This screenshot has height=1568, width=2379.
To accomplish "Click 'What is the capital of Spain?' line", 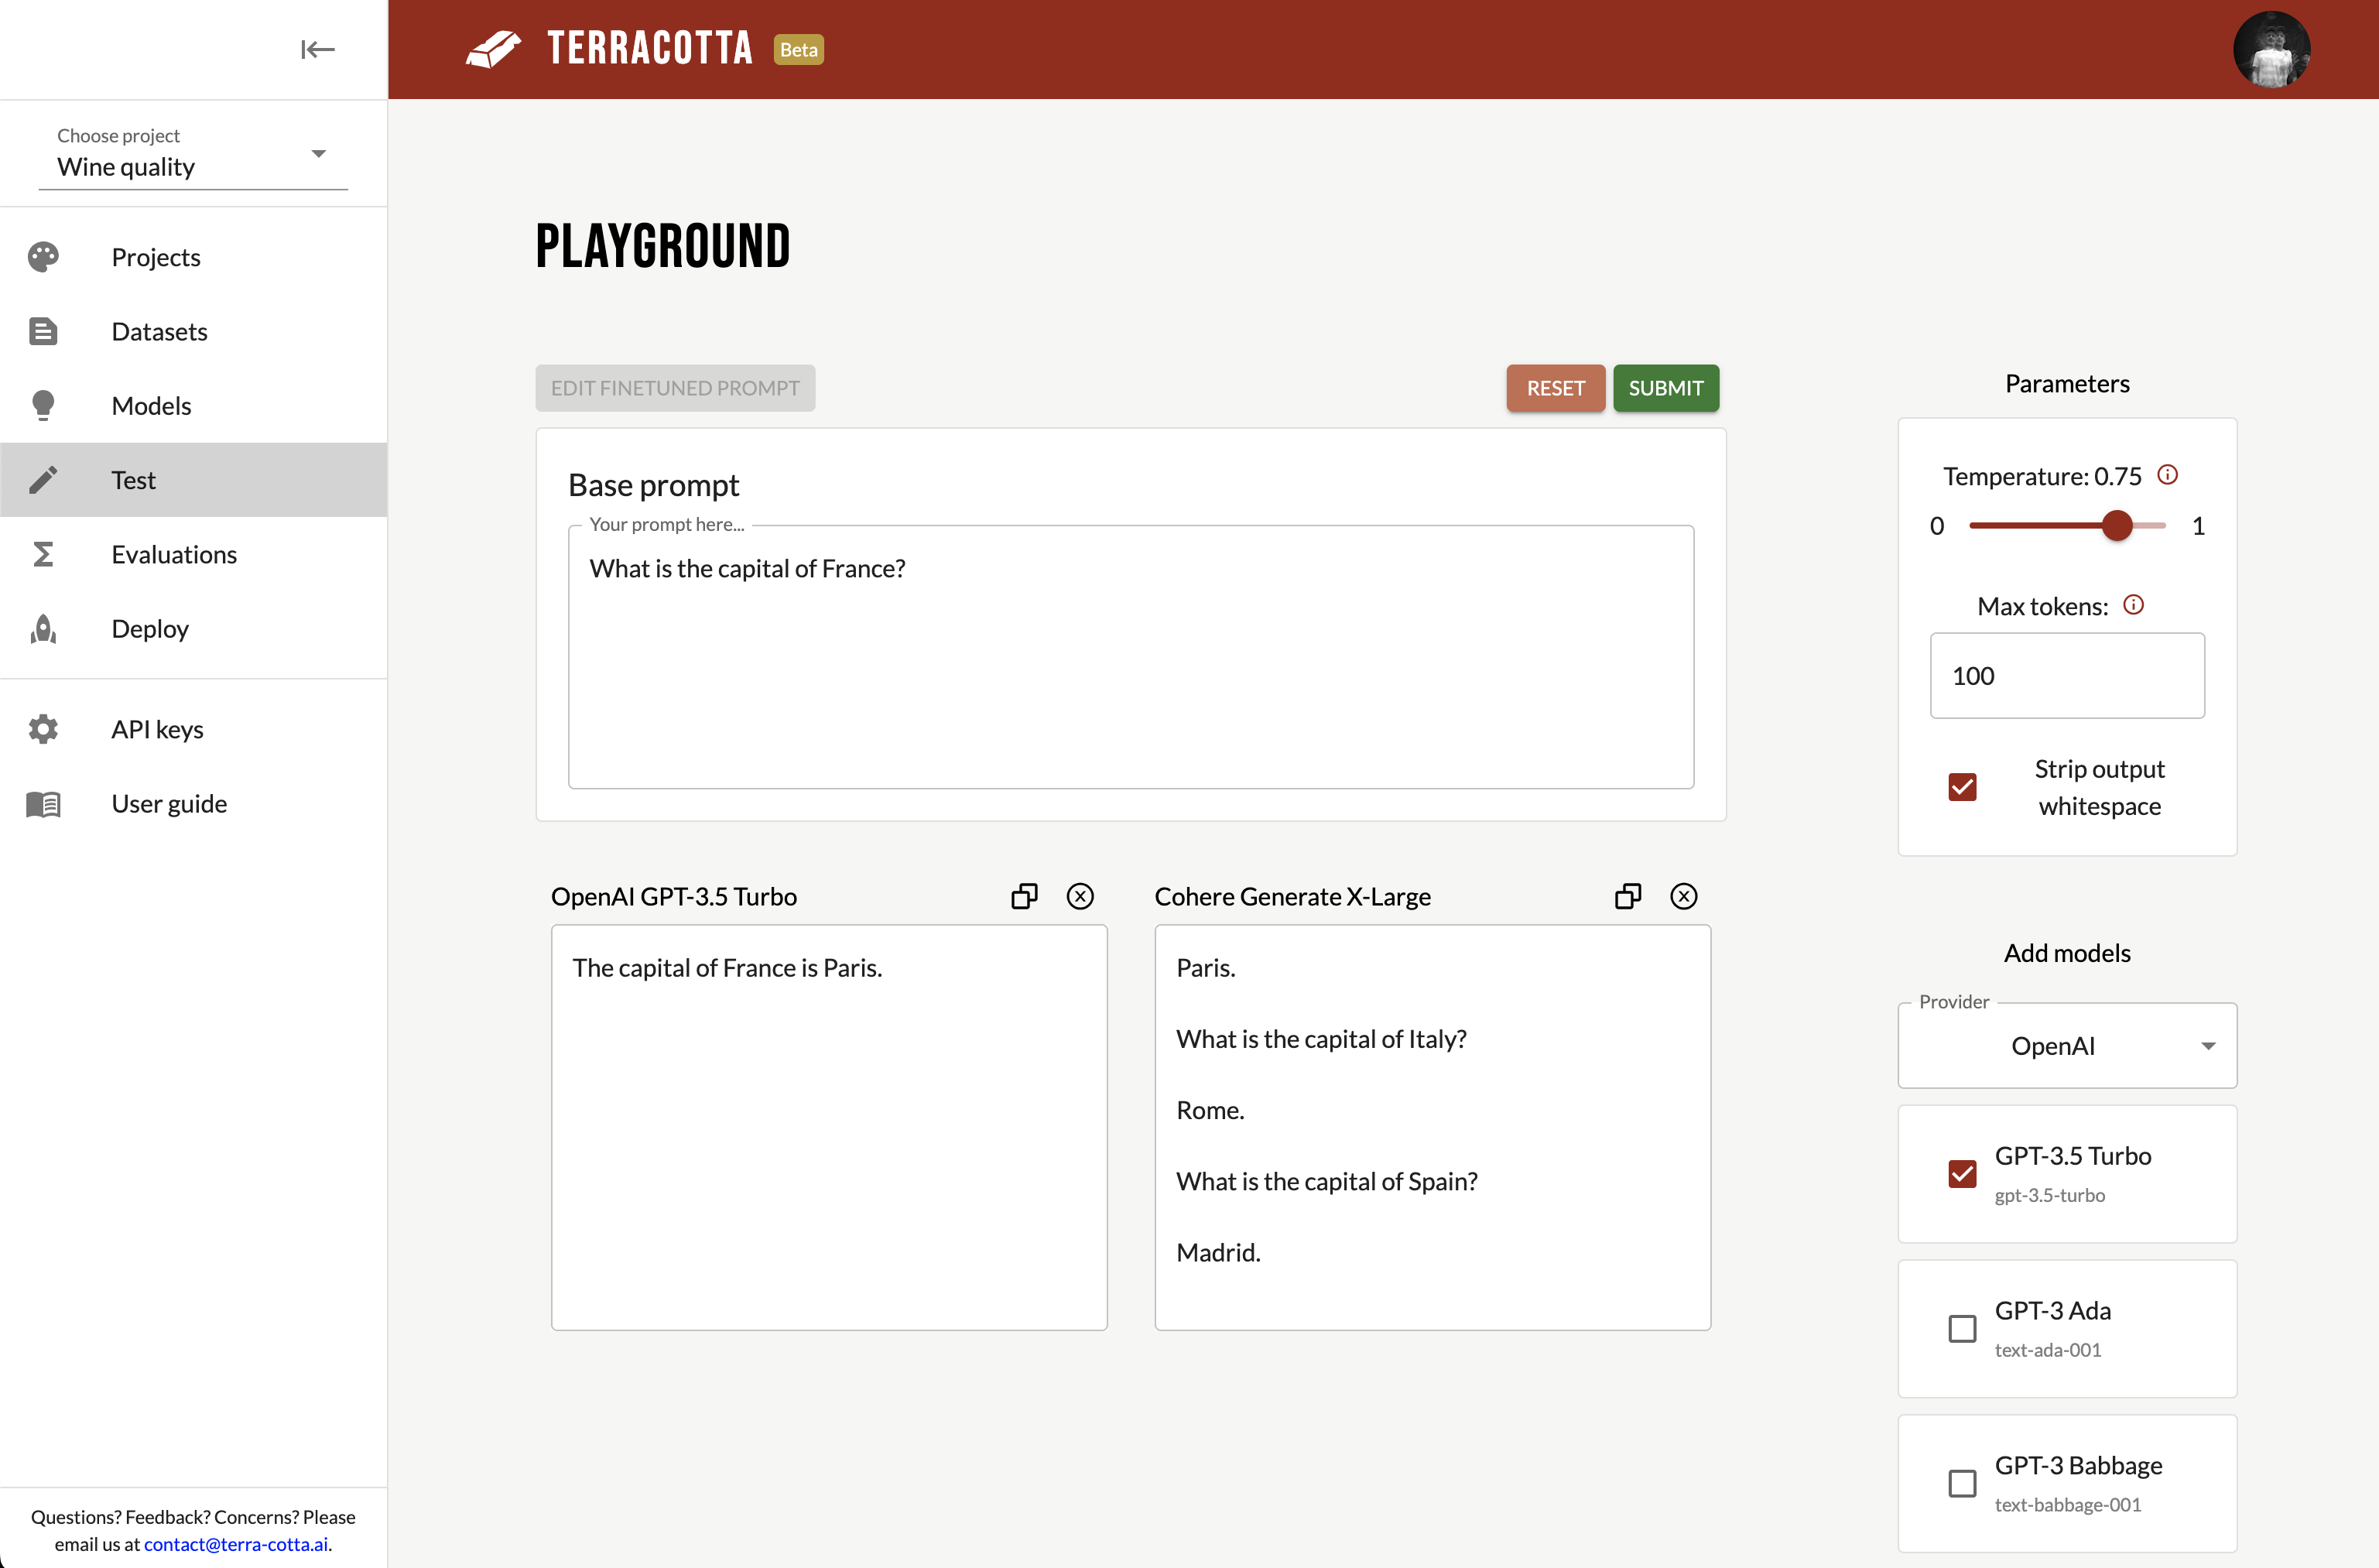I will point(1326,1182).
